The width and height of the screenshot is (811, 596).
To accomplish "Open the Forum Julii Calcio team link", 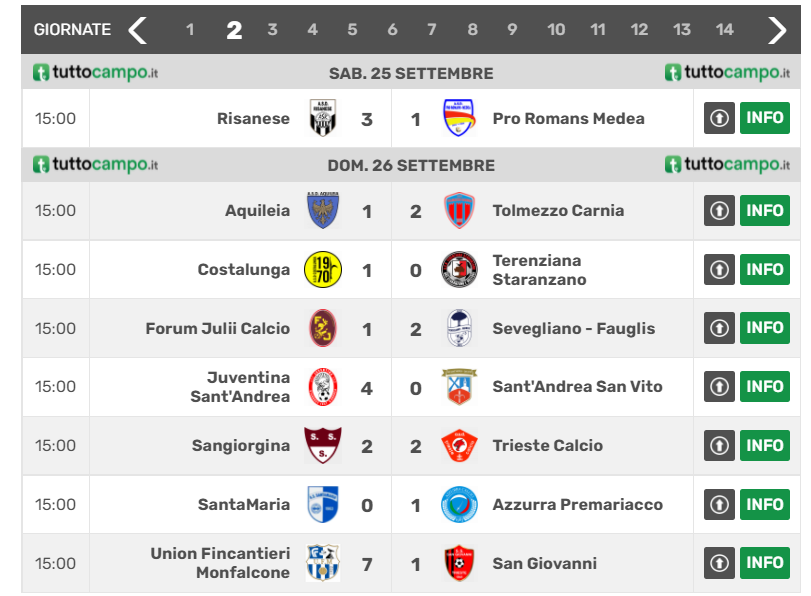I will tap(217, 328).
